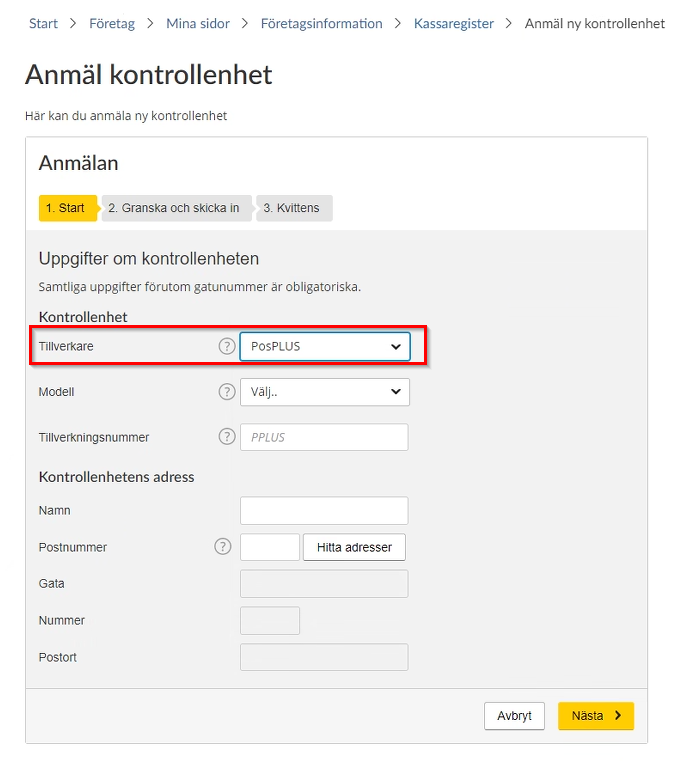Viewport: 686px width, 761px height.
Task: Click the Anmäl kontrollenhet page title
Action: tap(149, 75)
